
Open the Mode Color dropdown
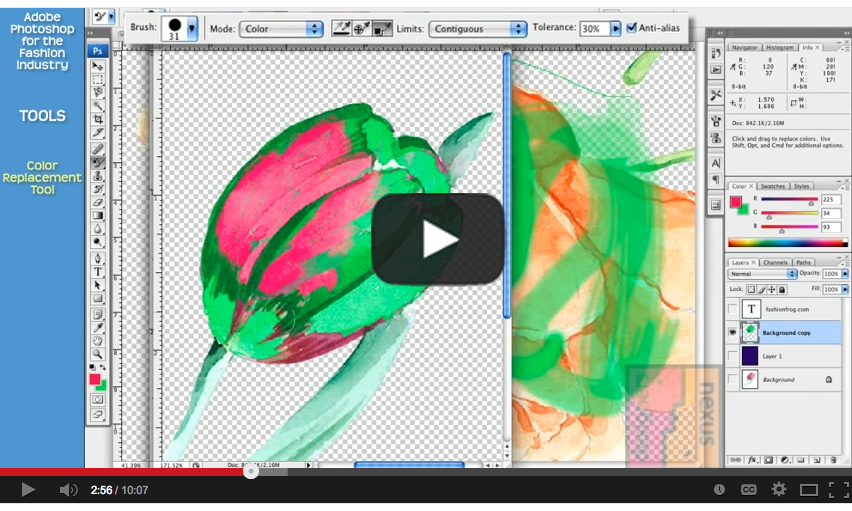[281, 29]
